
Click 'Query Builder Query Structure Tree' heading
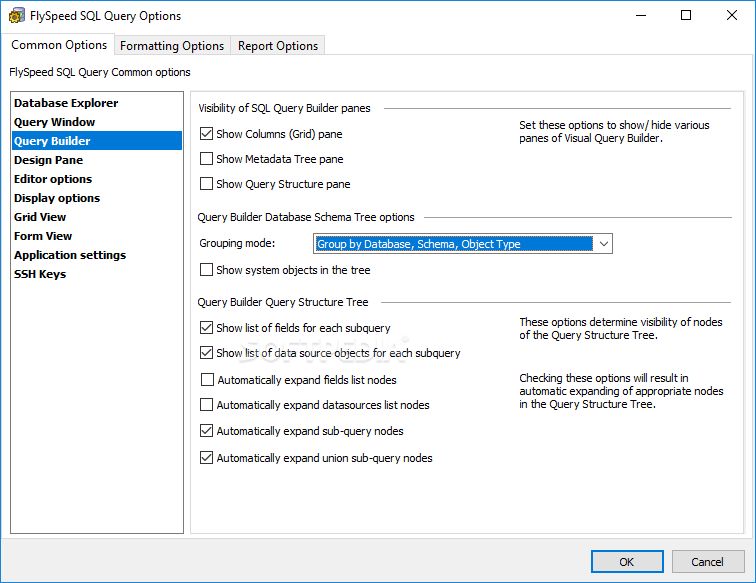[283, 302]
